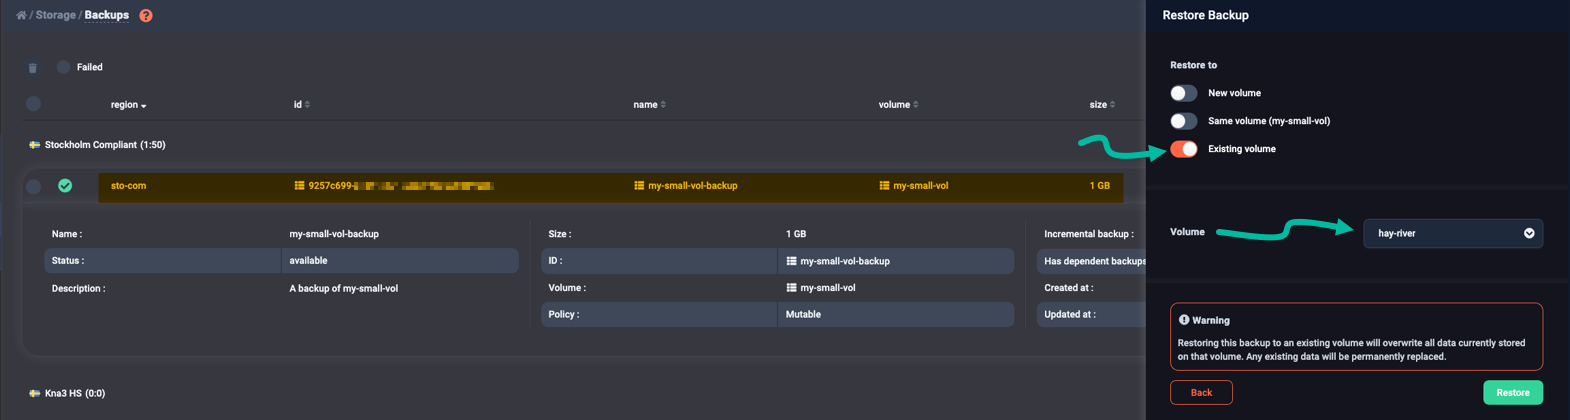Sort the table by name column

[x=649, y=105]
